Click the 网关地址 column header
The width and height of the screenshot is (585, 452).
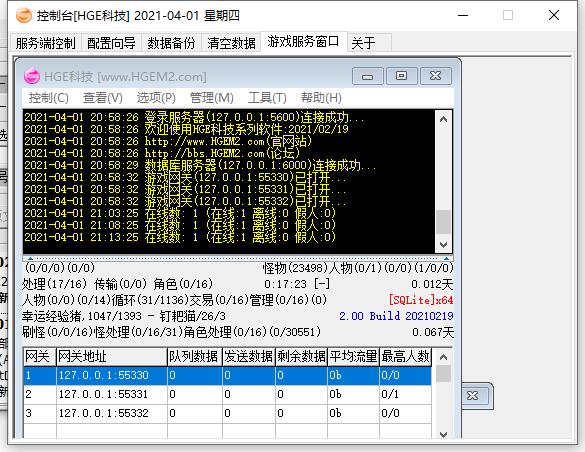(x=112, y=357)
